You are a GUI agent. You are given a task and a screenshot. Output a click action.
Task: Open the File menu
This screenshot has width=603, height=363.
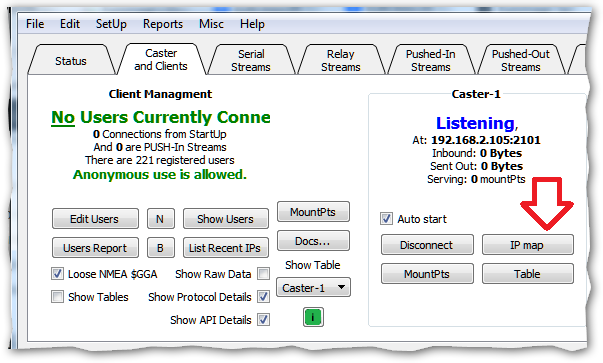point(35,24)
